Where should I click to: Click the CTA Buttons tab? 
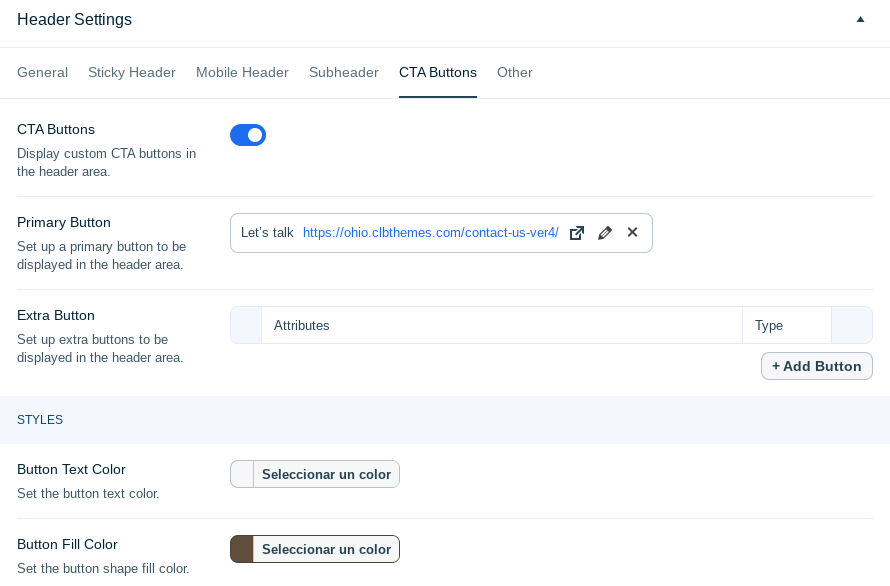coord(438,73)
